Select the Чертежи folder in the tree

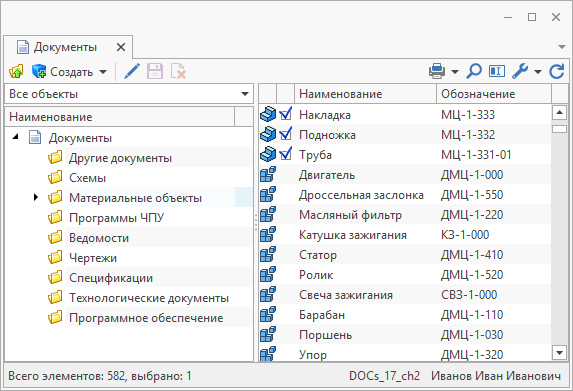click(93, 258)
